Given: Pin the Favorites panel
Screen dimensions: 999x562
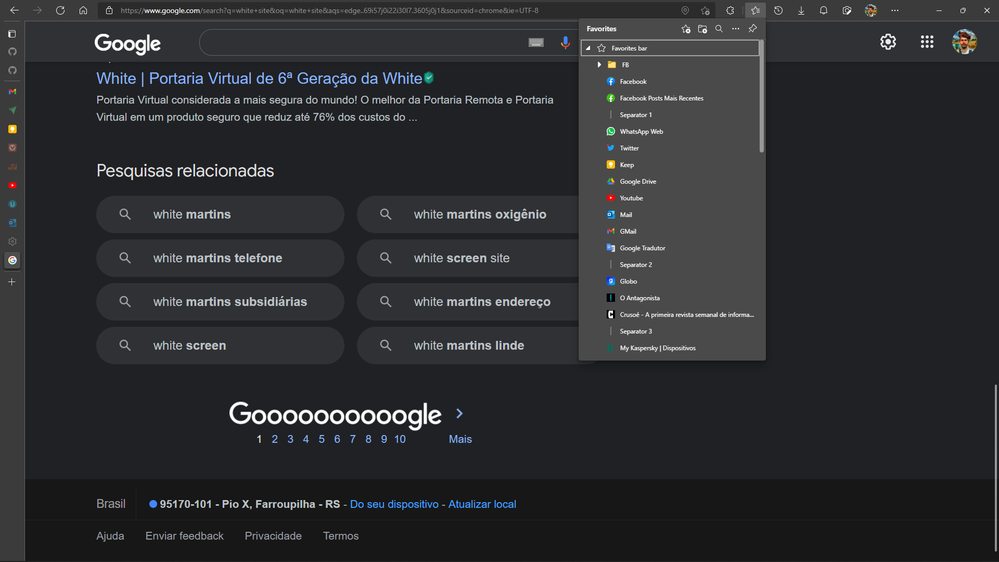Looking at the screenshot, I should 752,29.
